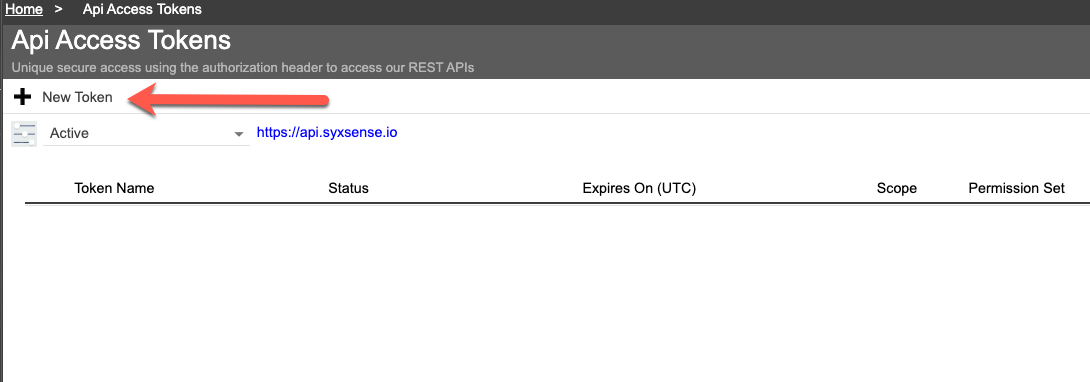Click the New Token text button

[77, 97]
